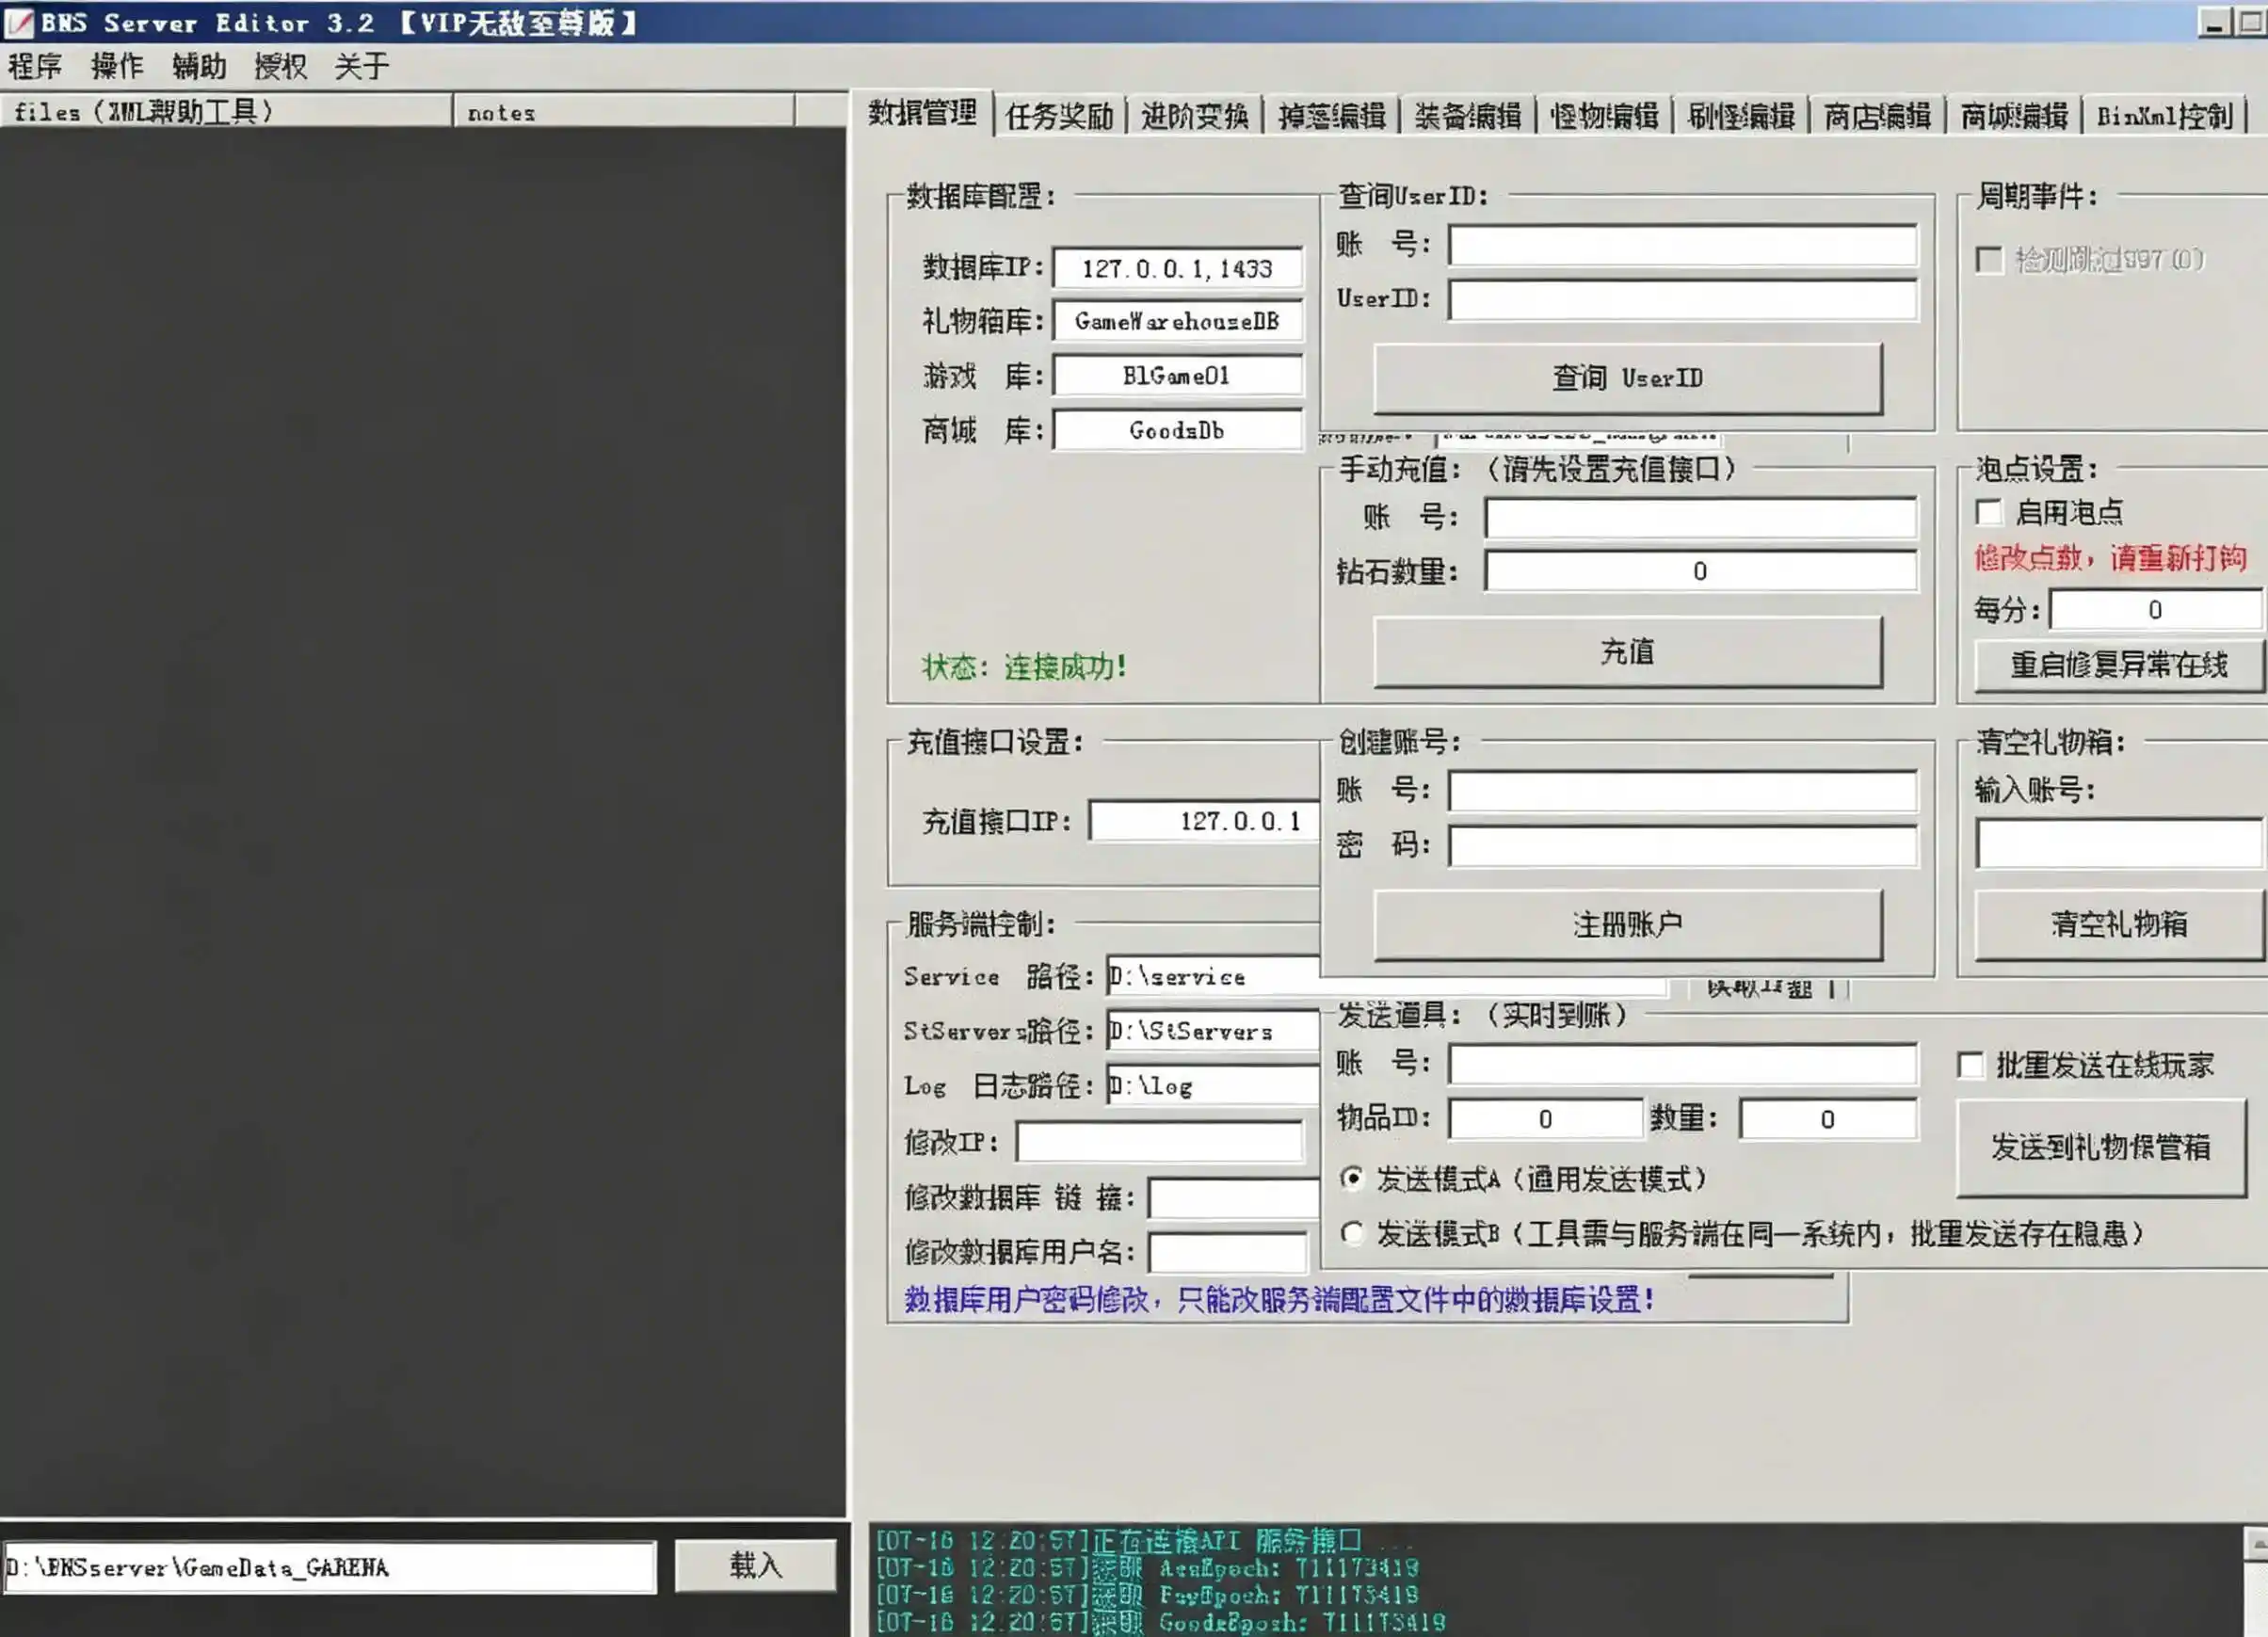Viewport: 2268px width, 1637px height.
Task: Click the 发送到礼物保管箱 button
Action: pos(2101,1147)
